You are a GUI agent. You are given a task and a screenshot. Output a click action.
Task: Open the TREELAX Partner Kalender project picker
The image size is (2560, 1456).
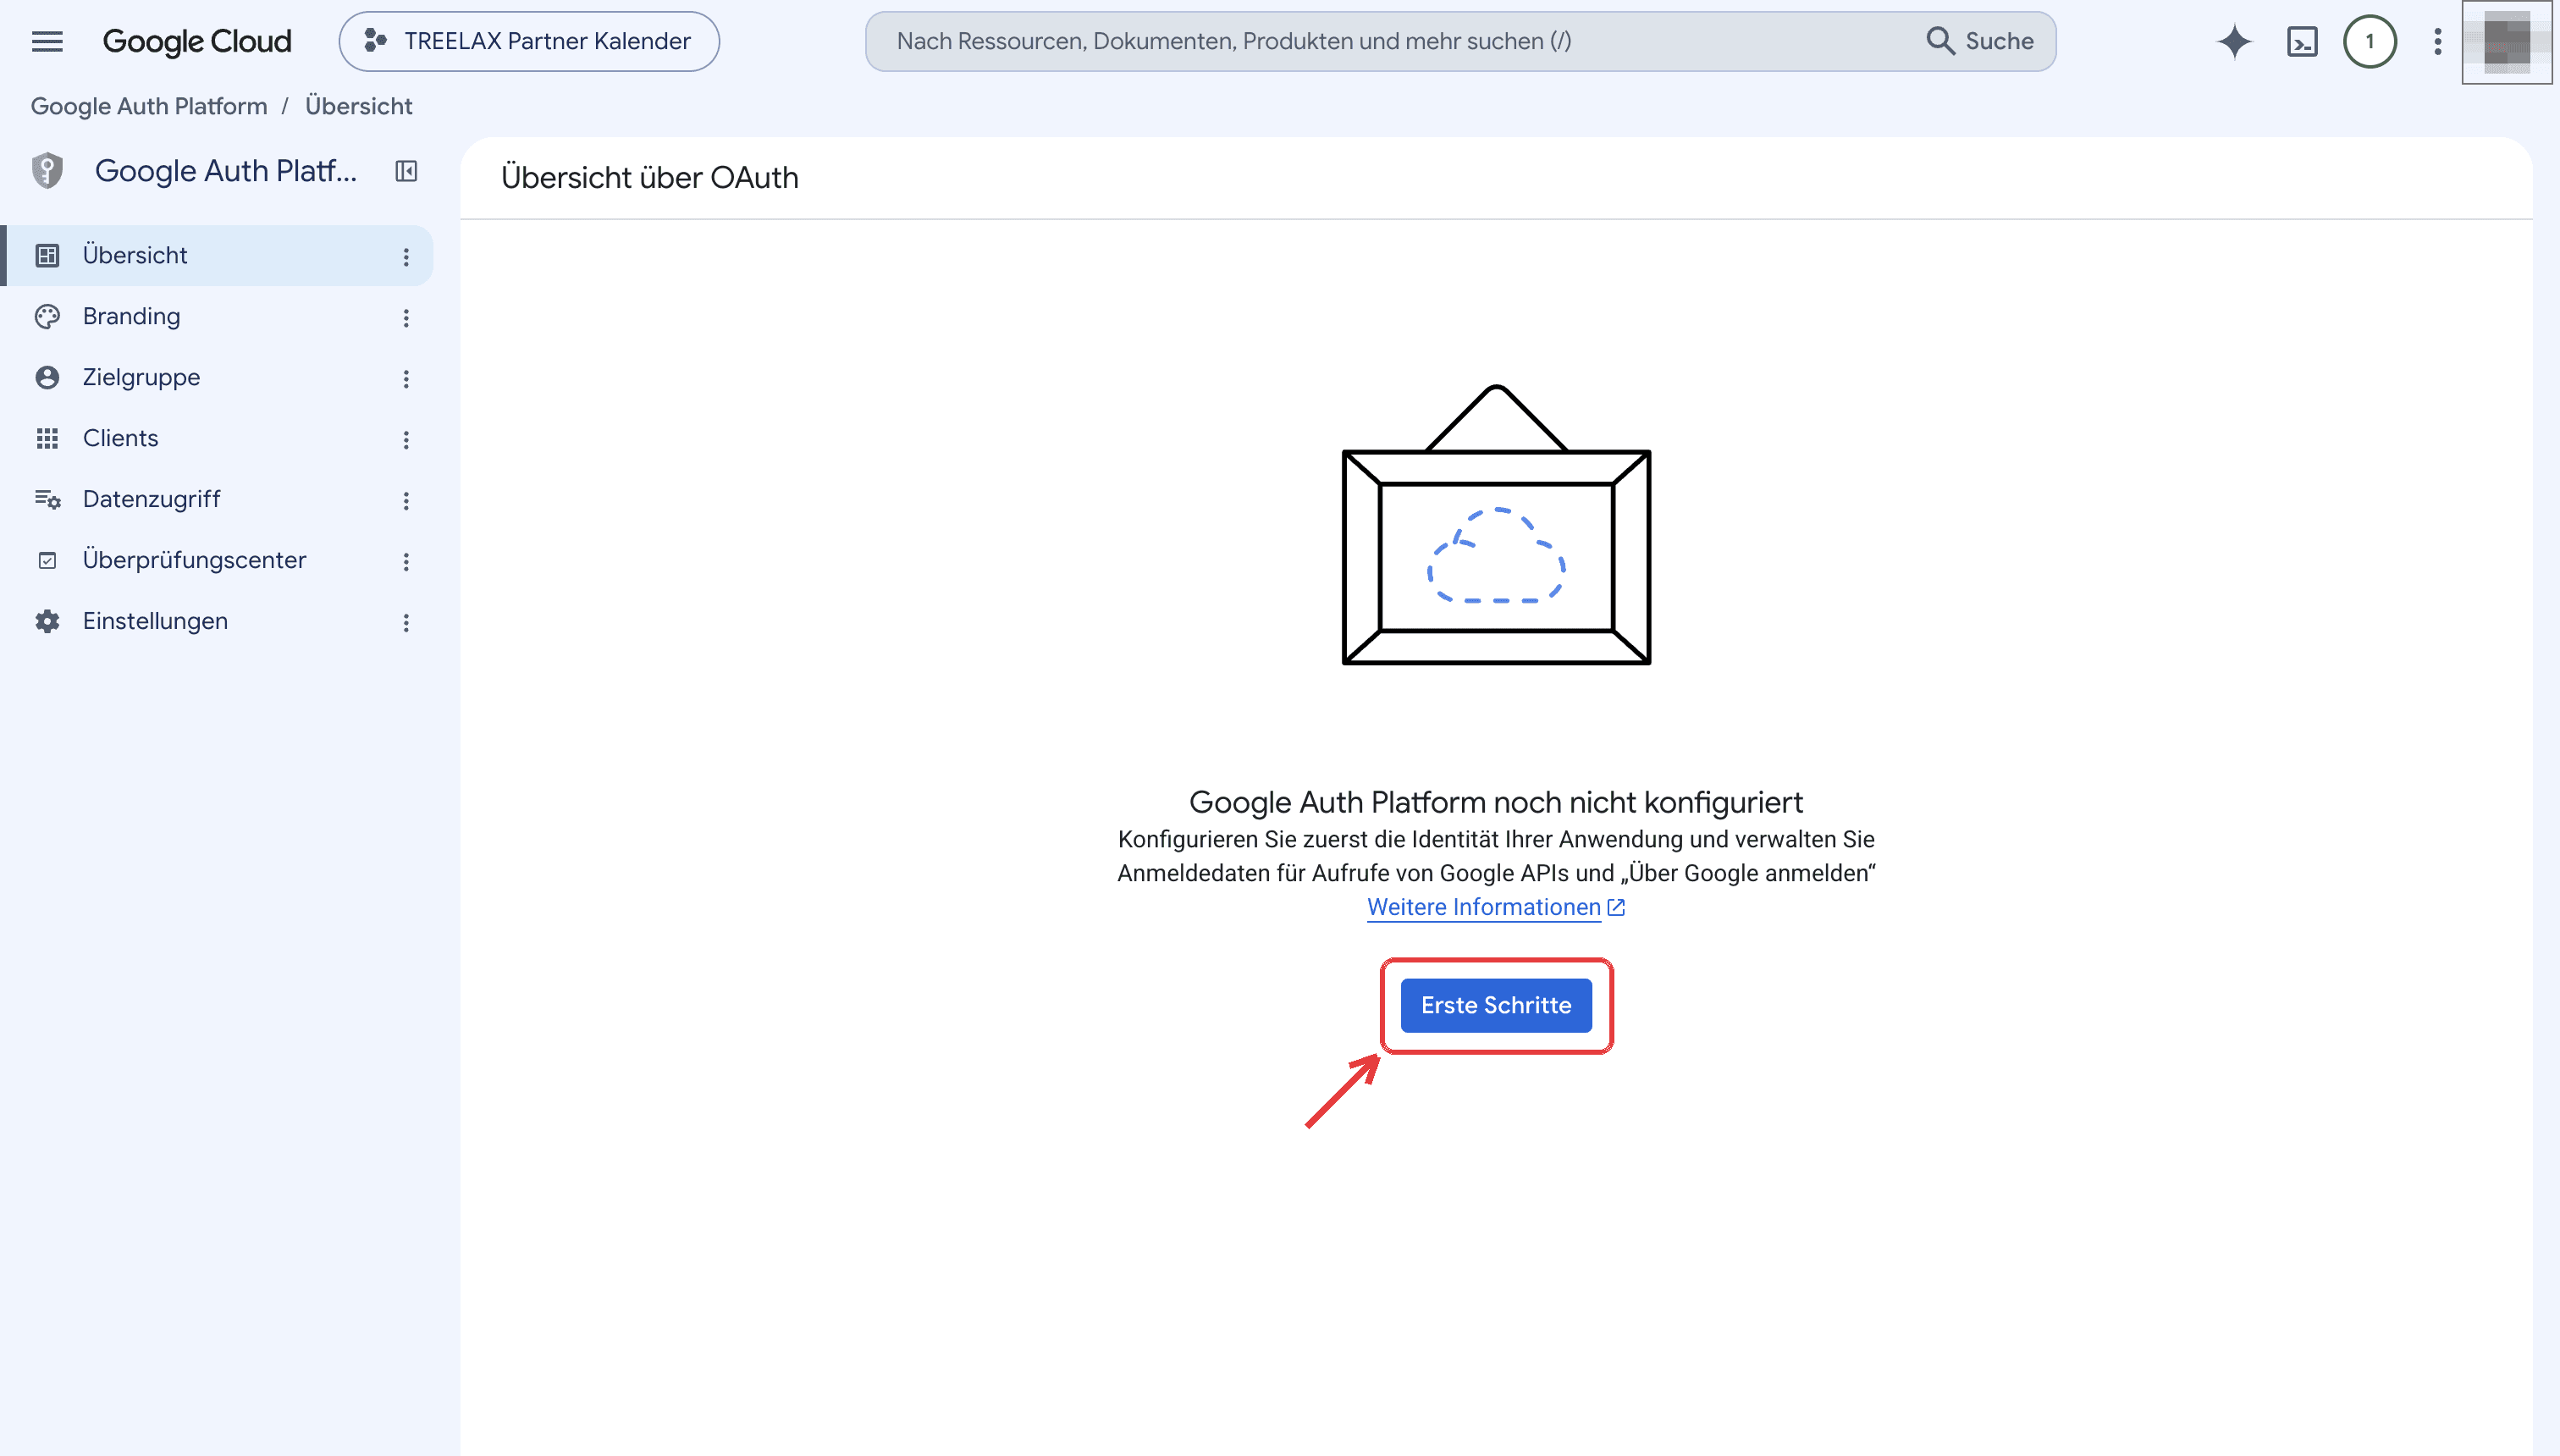pos(529,41)
